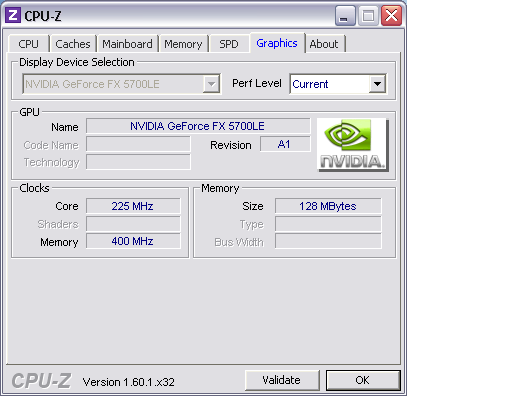The image size is (512, 396).
Task: Close the CPU-Z window
Action: point(391,15)
